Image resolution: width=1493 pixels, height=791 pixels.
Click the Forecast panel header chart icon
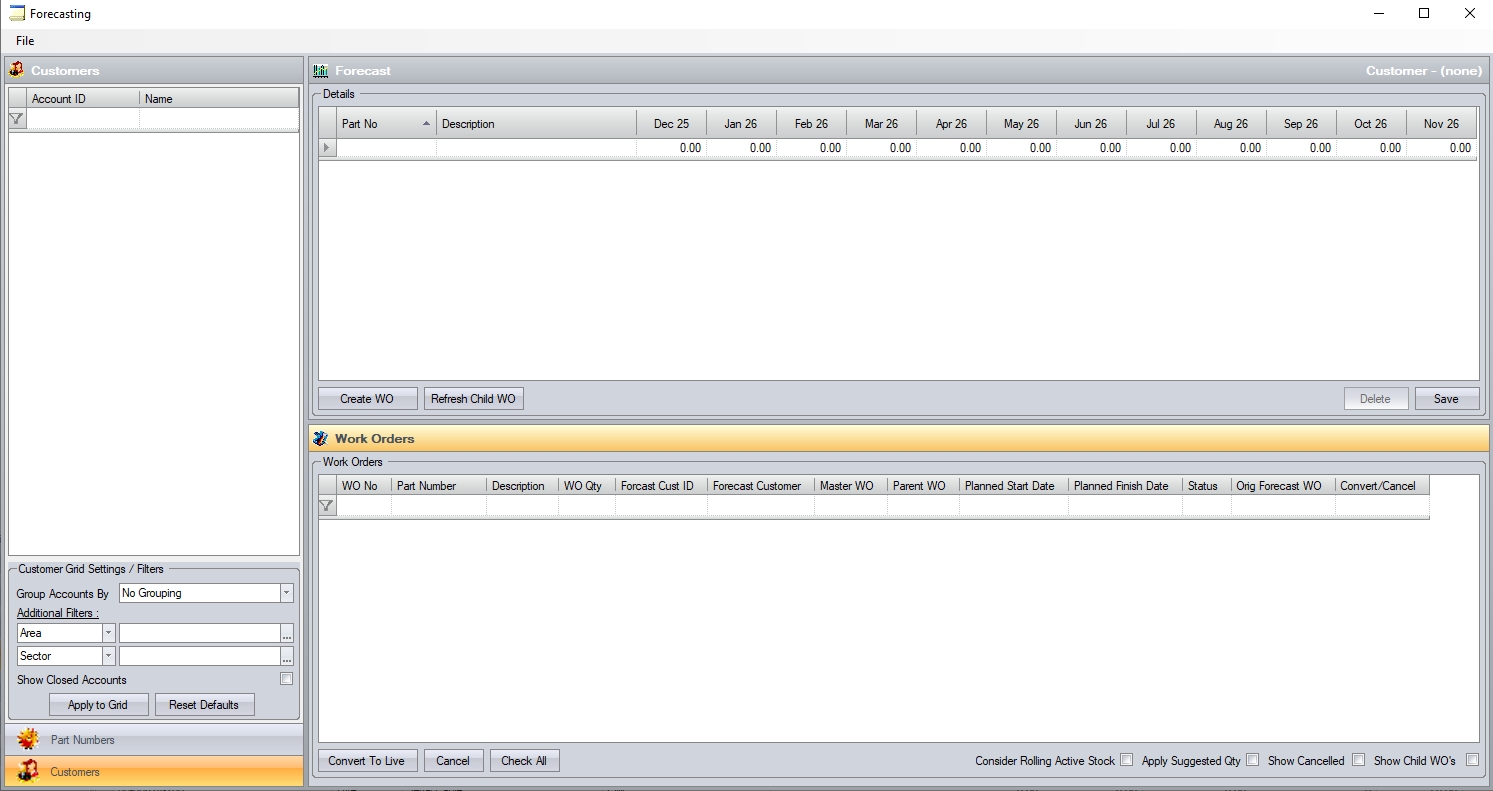[x=321, y=71]
